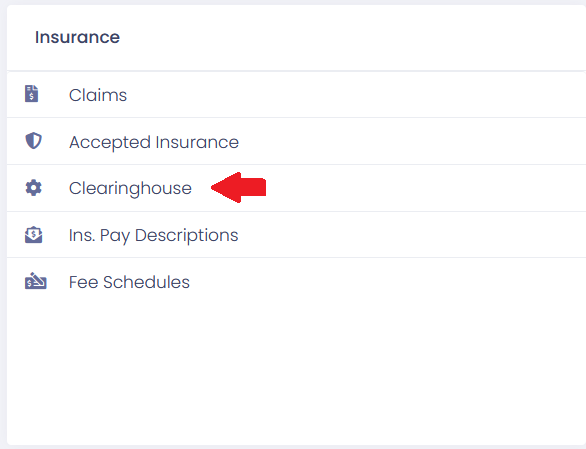Click the Claims invoice dollar icon

(31, 94)
